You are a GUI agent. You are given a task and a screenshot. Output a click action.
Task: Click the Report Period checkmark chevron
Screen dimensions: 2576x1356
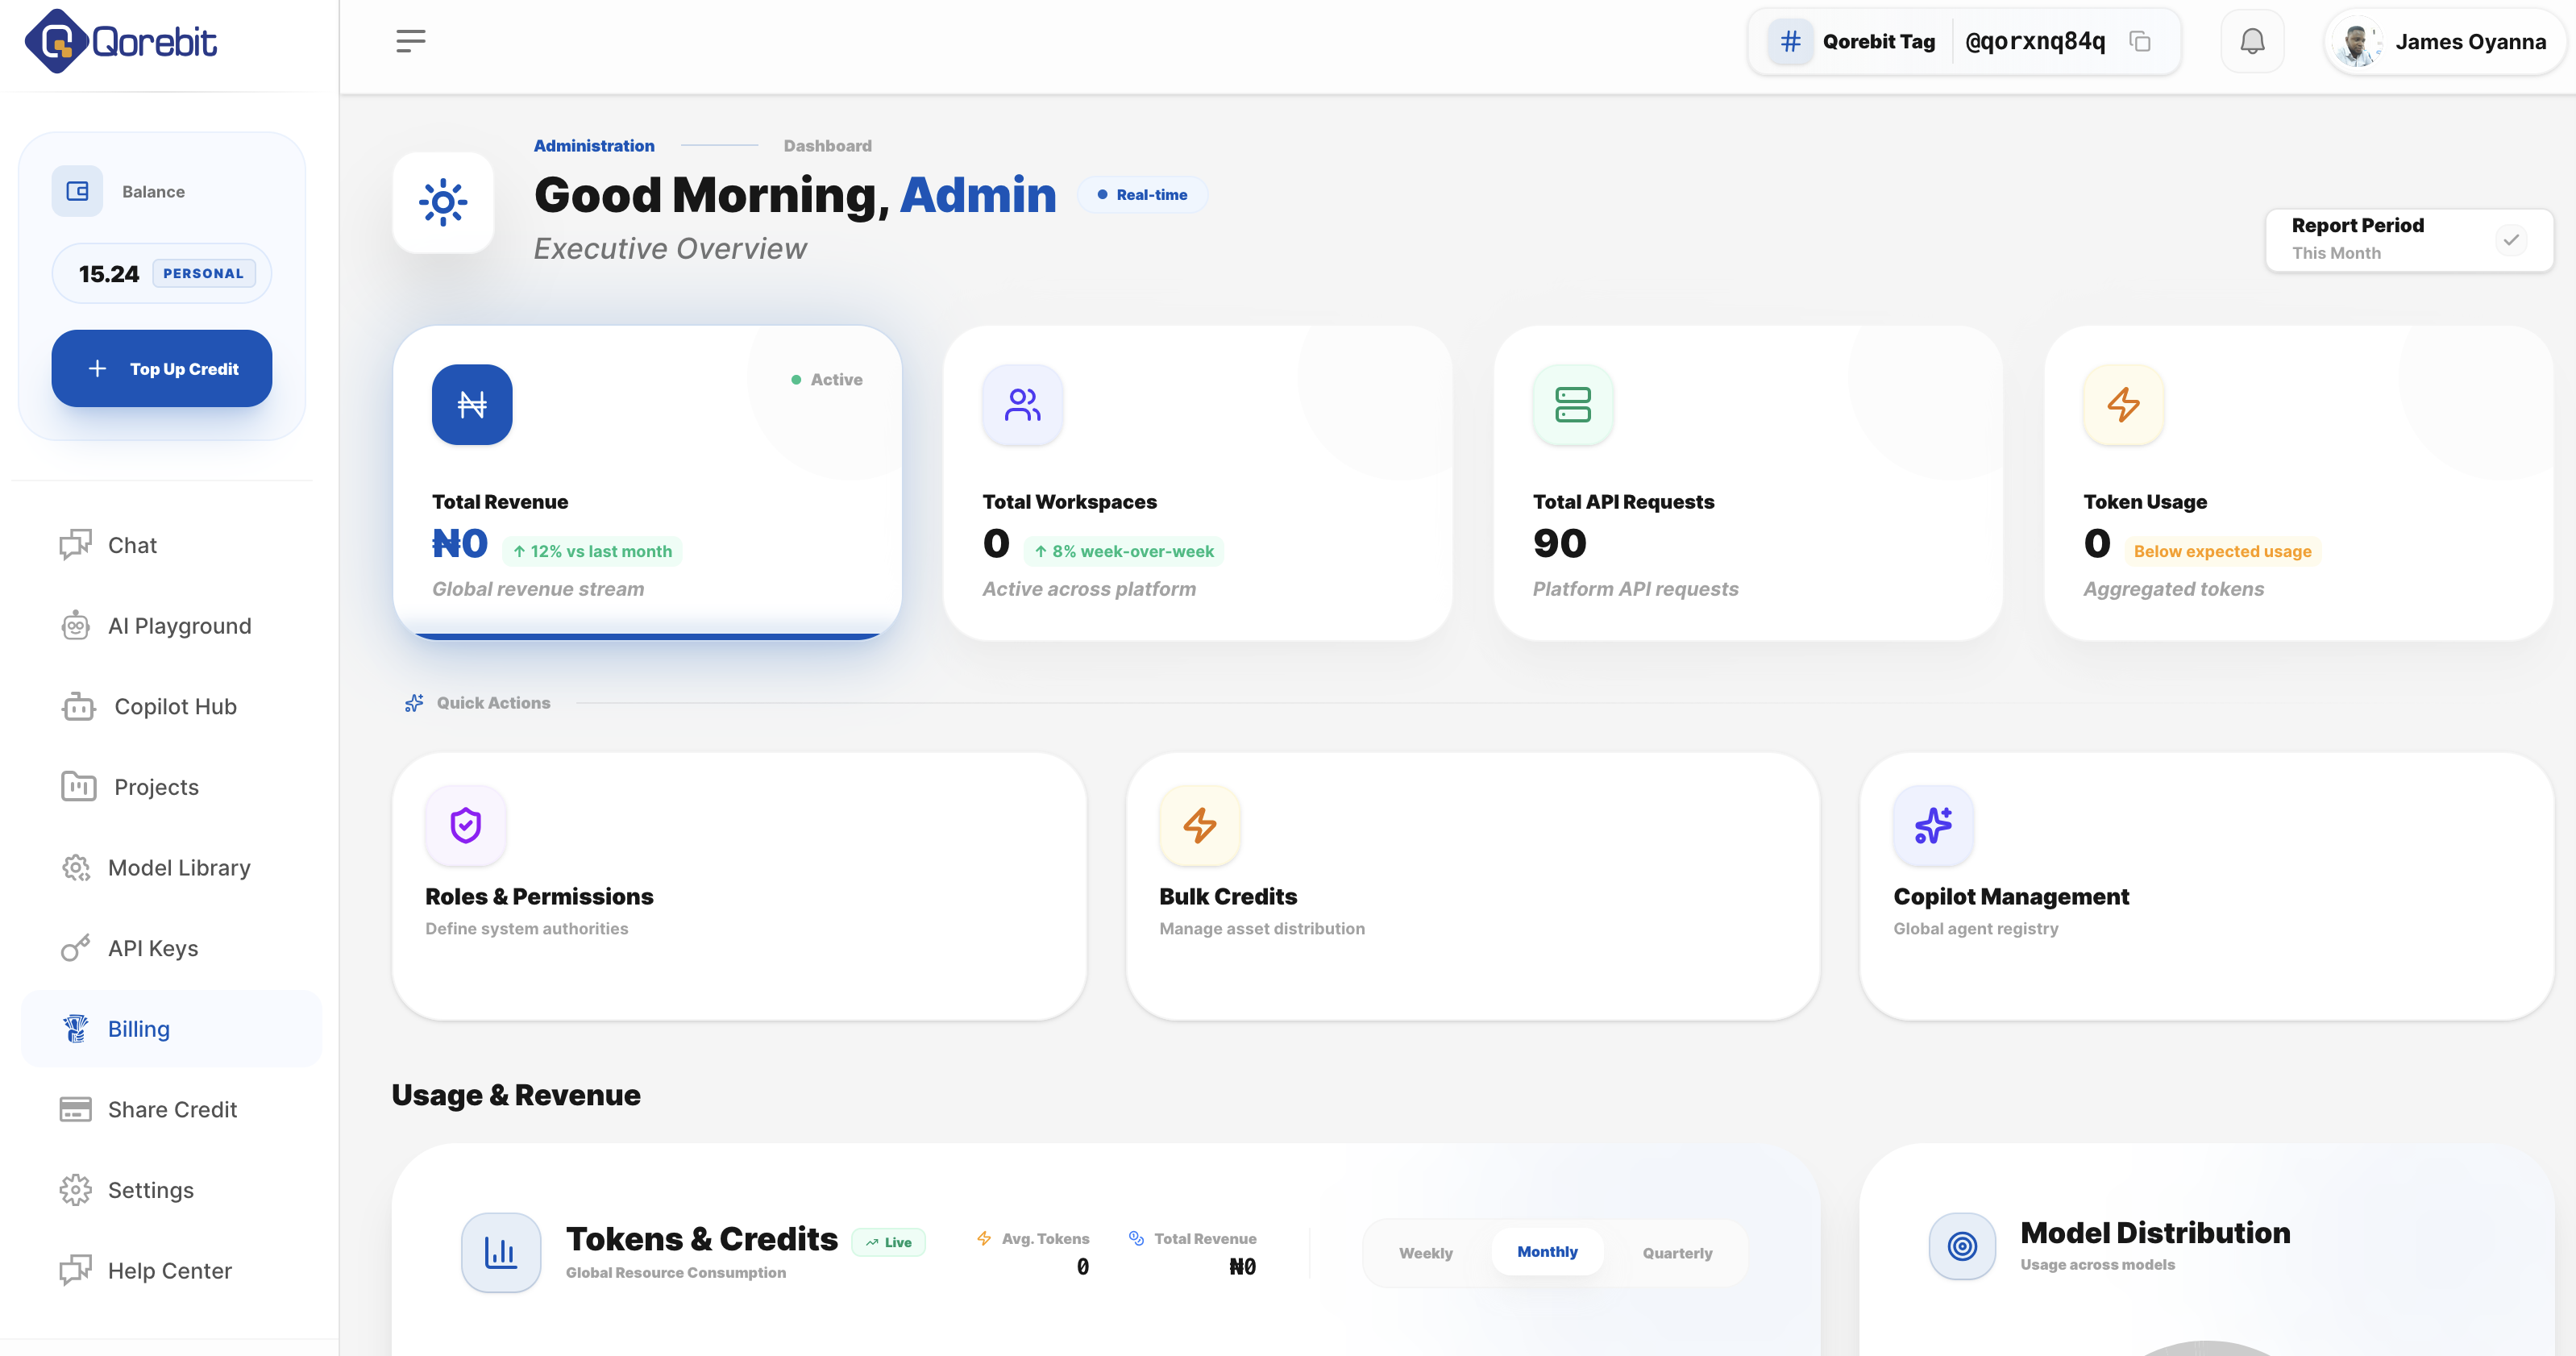(x=2511, y=240)
